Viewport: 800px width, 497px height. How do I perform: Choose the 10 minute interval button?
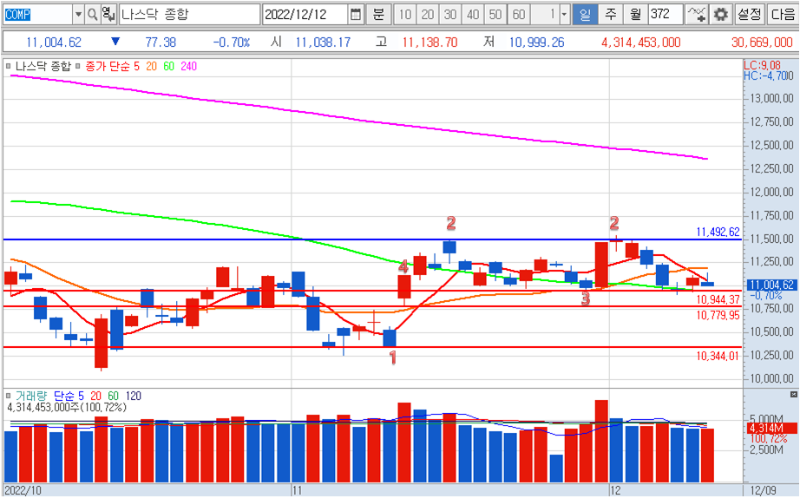point(405,14)
